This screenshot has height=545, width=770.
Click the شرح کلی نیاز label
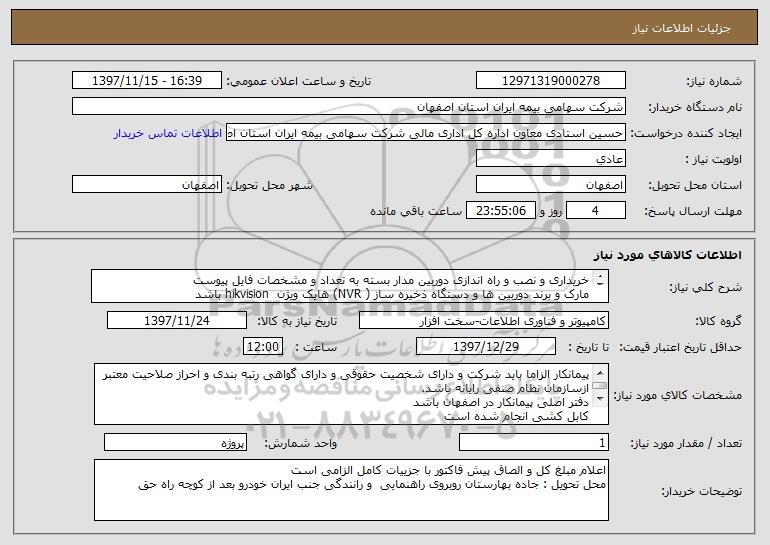[x=706, y=287]
